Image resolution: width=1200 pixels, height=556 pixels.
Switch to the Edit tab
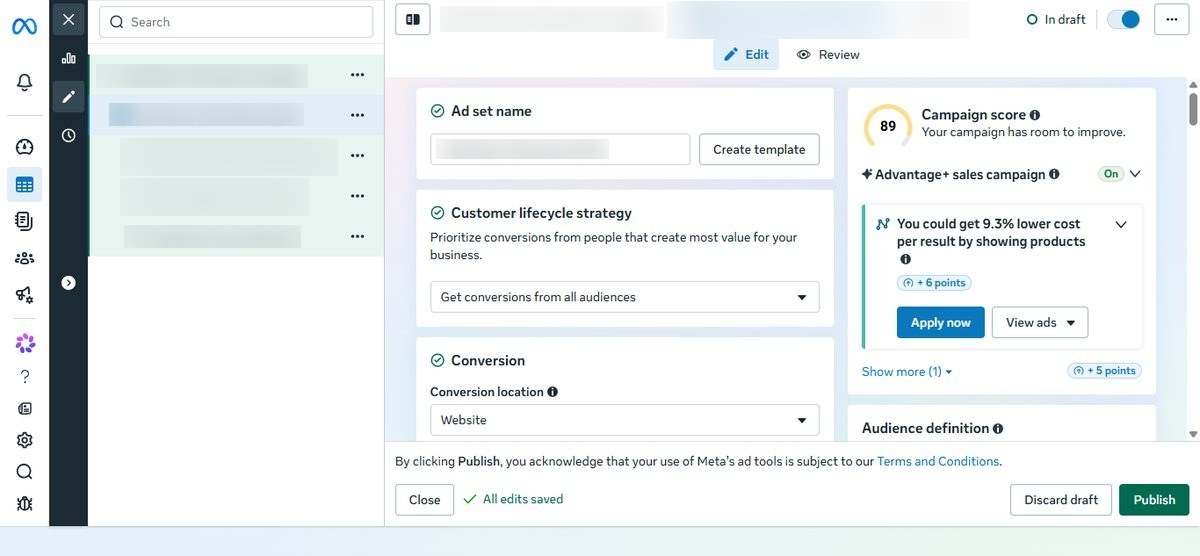coord(746,55)
